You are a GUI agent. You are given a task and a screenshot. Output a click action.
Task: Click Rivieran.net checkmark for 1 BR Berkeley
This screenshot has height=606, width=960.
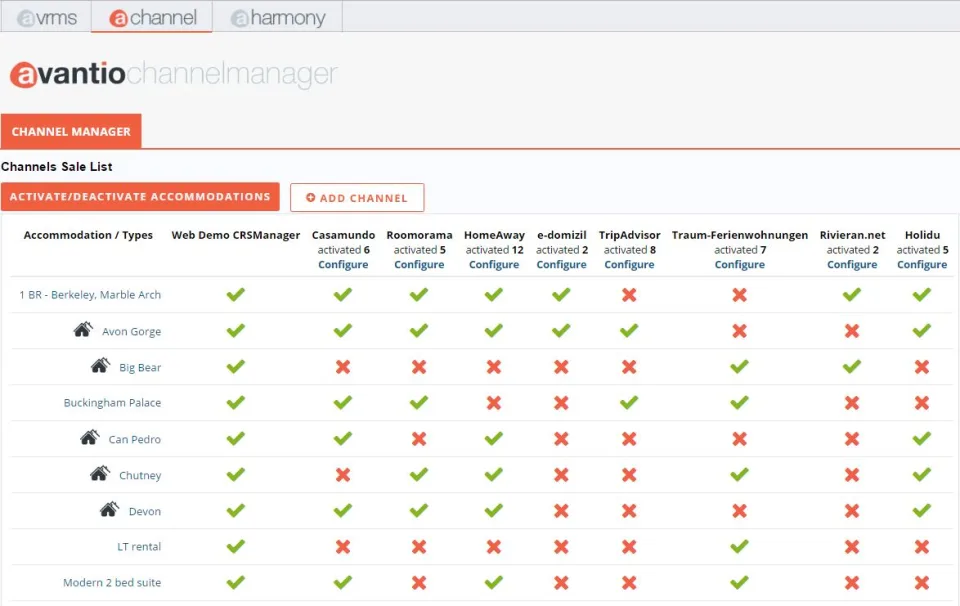click(x=852, y=294)
